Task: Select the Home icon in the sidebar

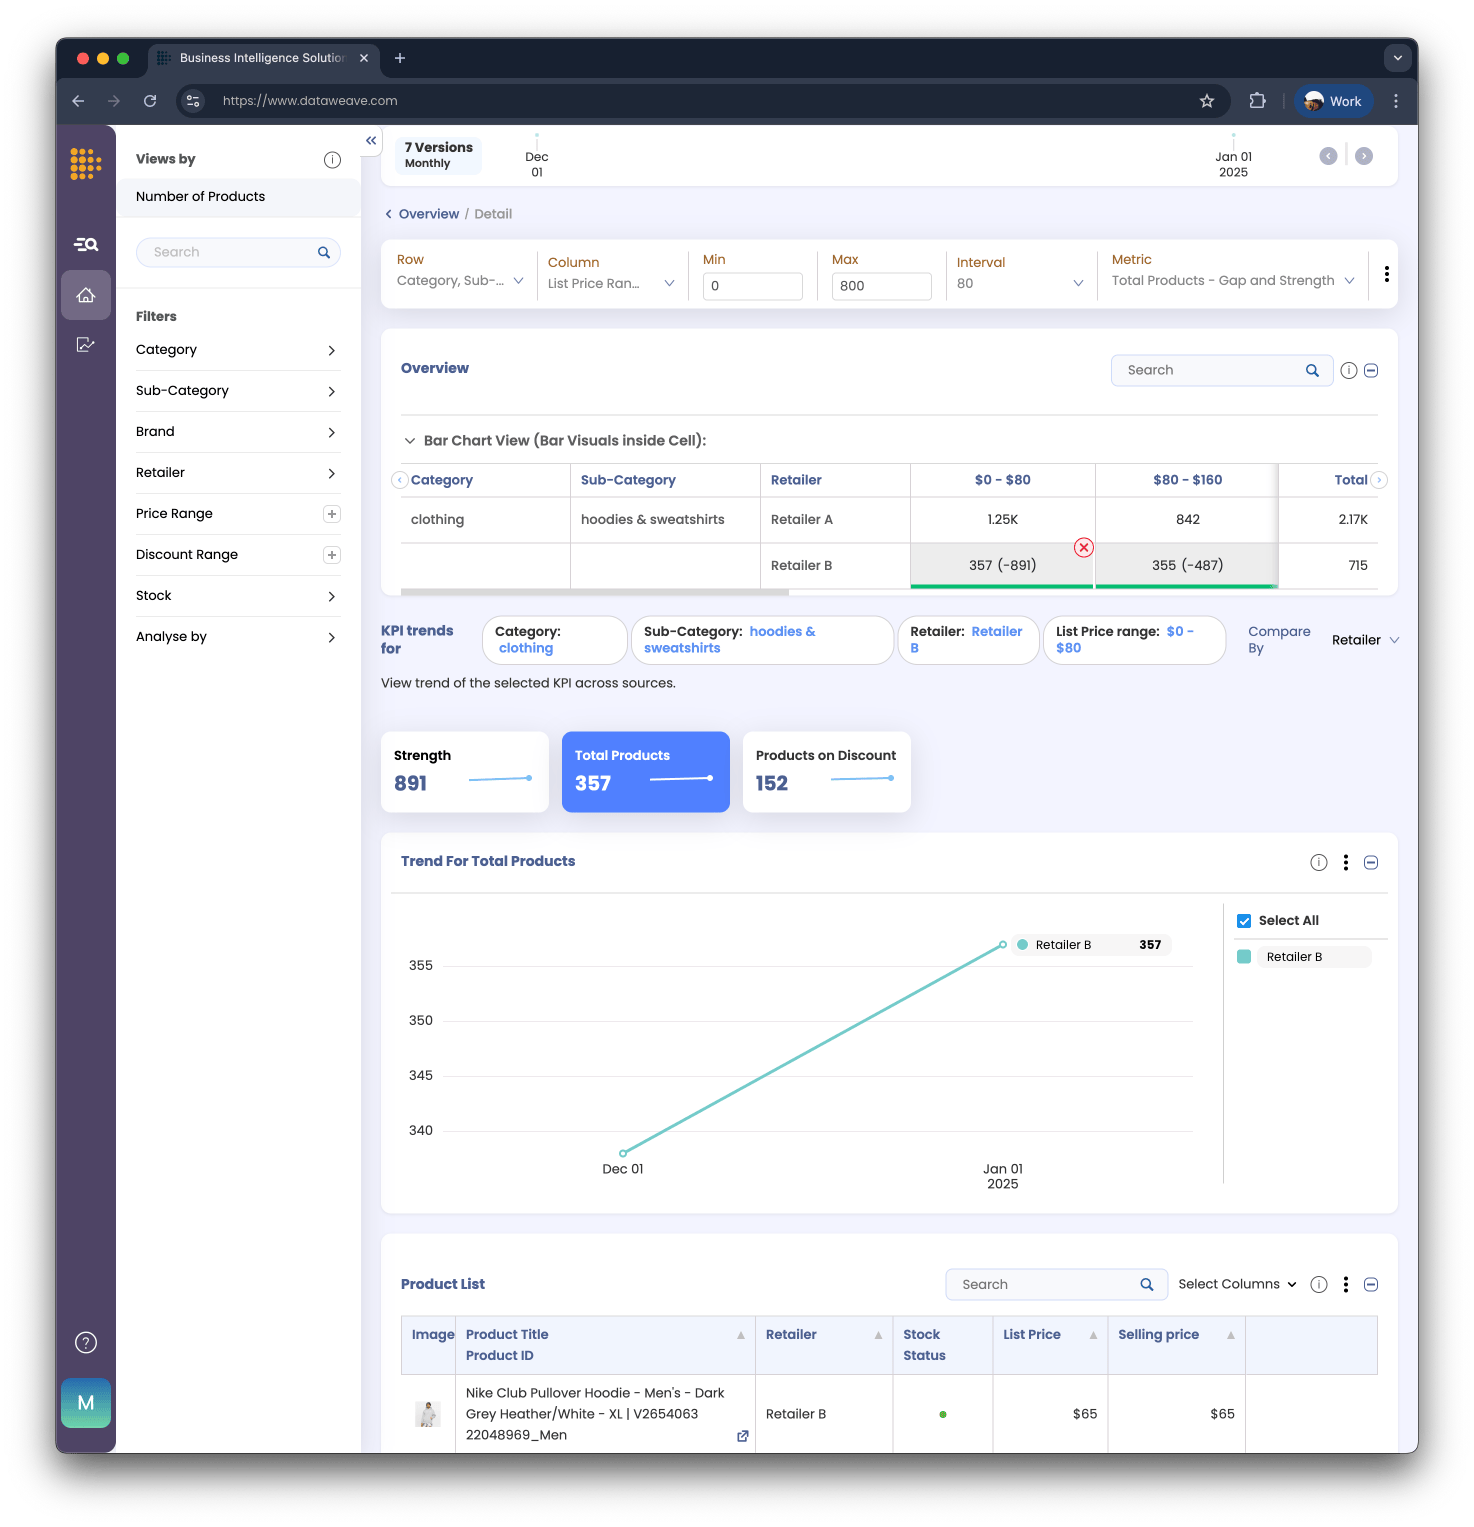Action: point(86,294)
